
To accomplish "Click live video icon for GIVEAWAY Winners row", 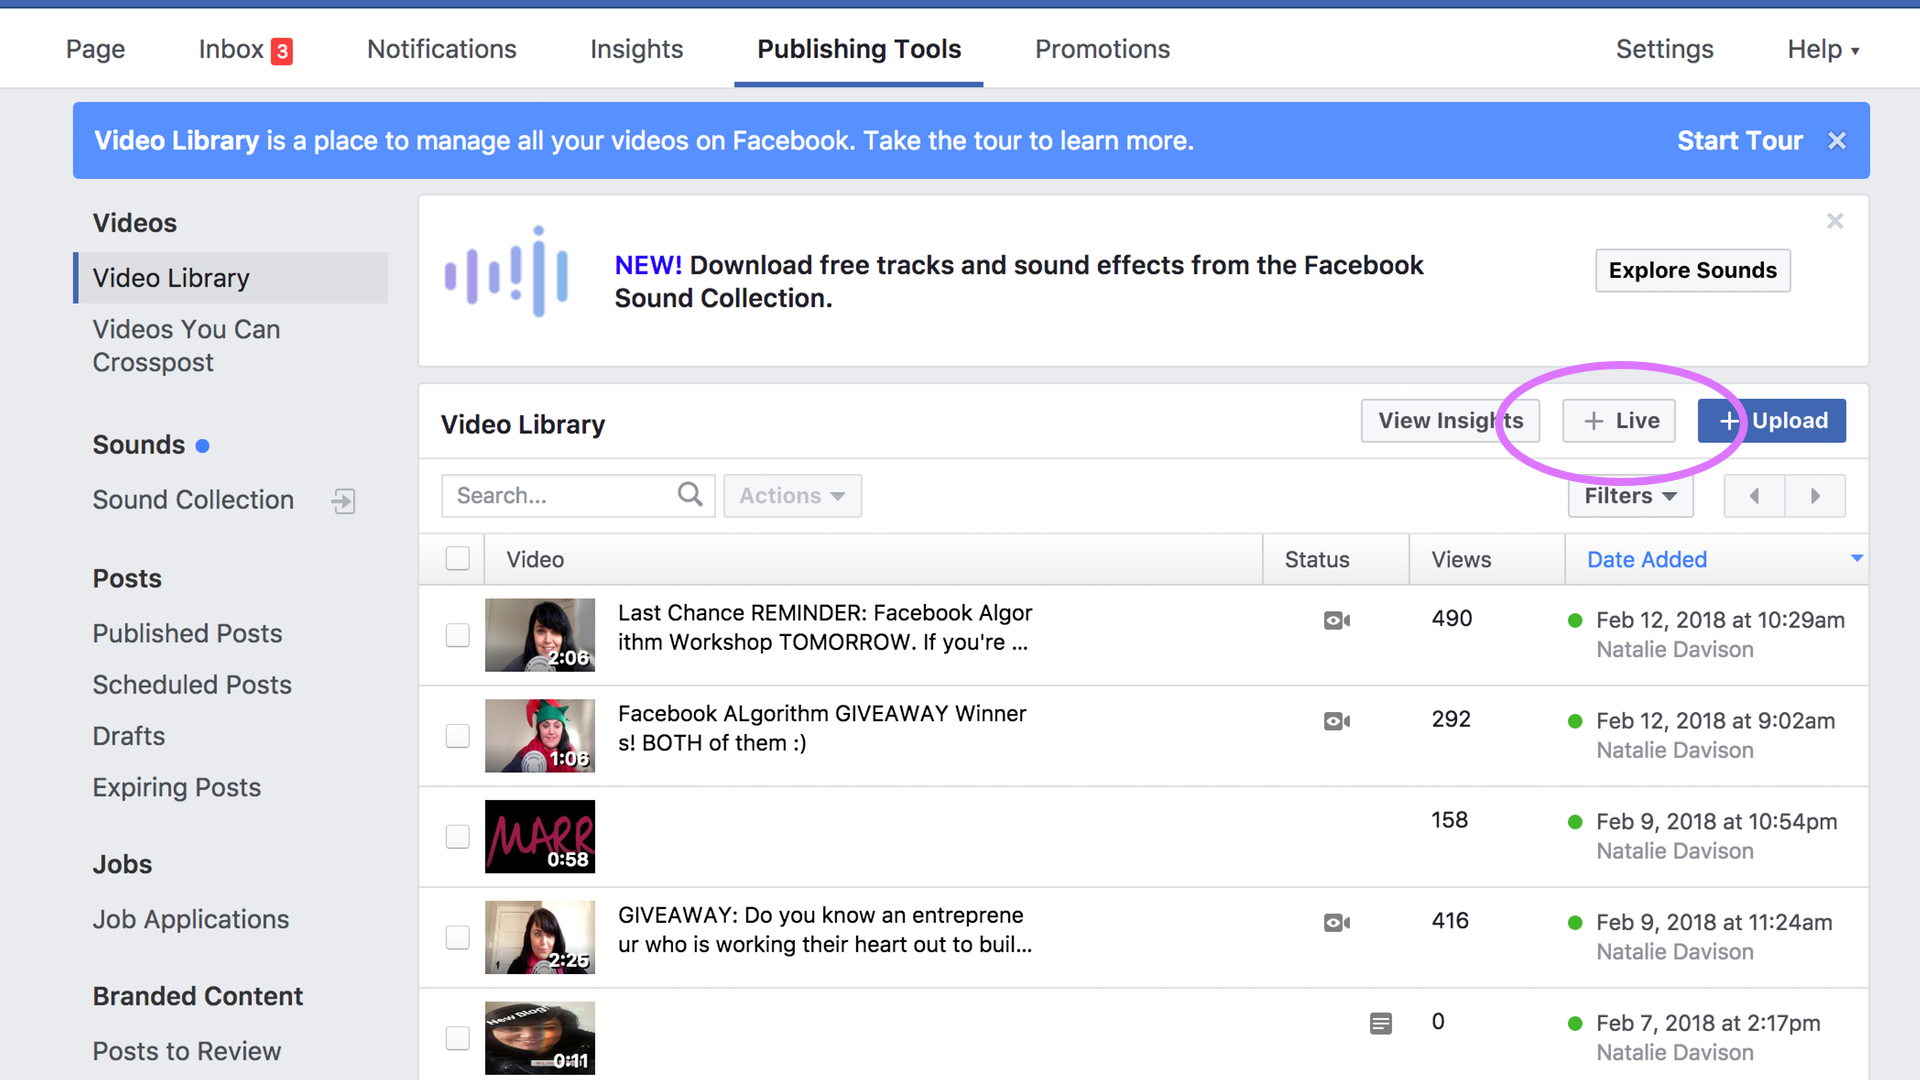I will point(1336,721).
